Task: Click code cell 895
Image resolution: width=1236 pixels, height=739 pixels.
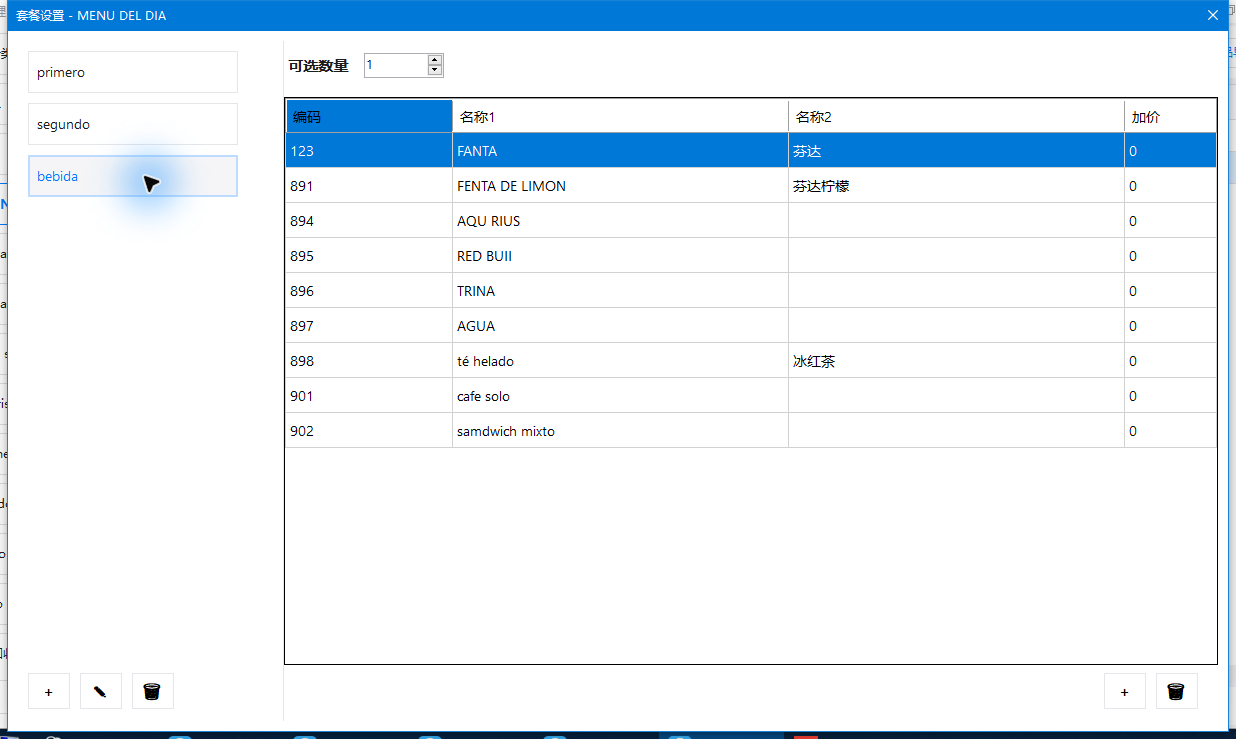Action: [x=369, y=256]
